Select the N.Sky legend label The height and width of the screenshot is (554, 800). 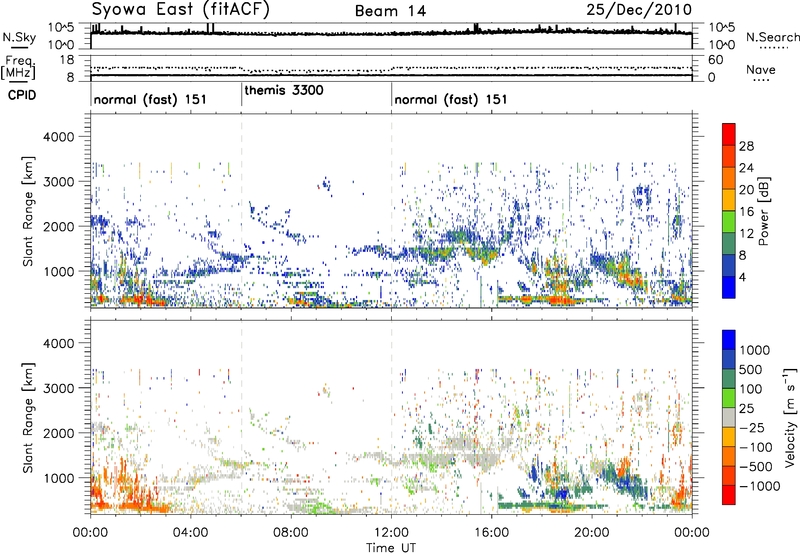(x=19, y=37)
